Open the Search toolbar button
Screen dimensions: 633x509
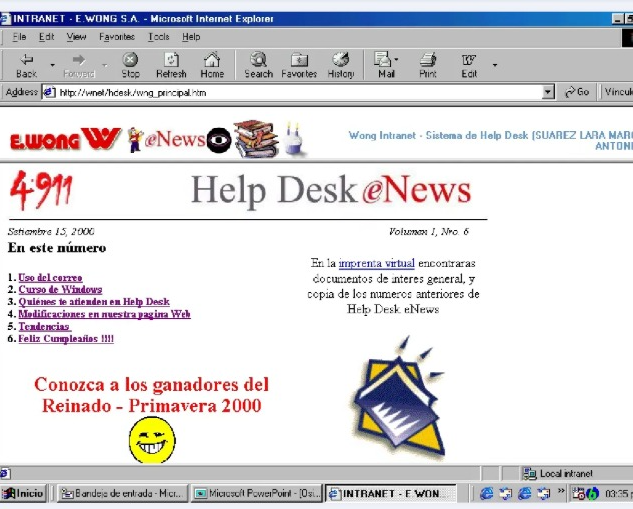(x=258, y=65)
